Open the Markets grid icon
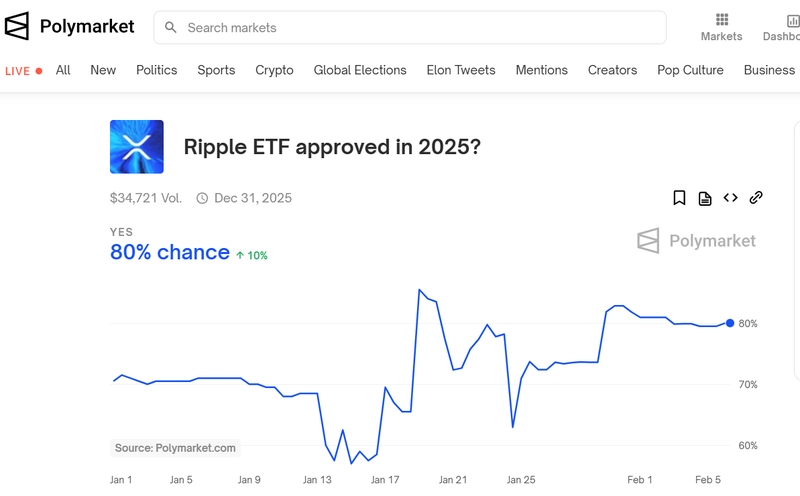 click(x=721, y=19)
